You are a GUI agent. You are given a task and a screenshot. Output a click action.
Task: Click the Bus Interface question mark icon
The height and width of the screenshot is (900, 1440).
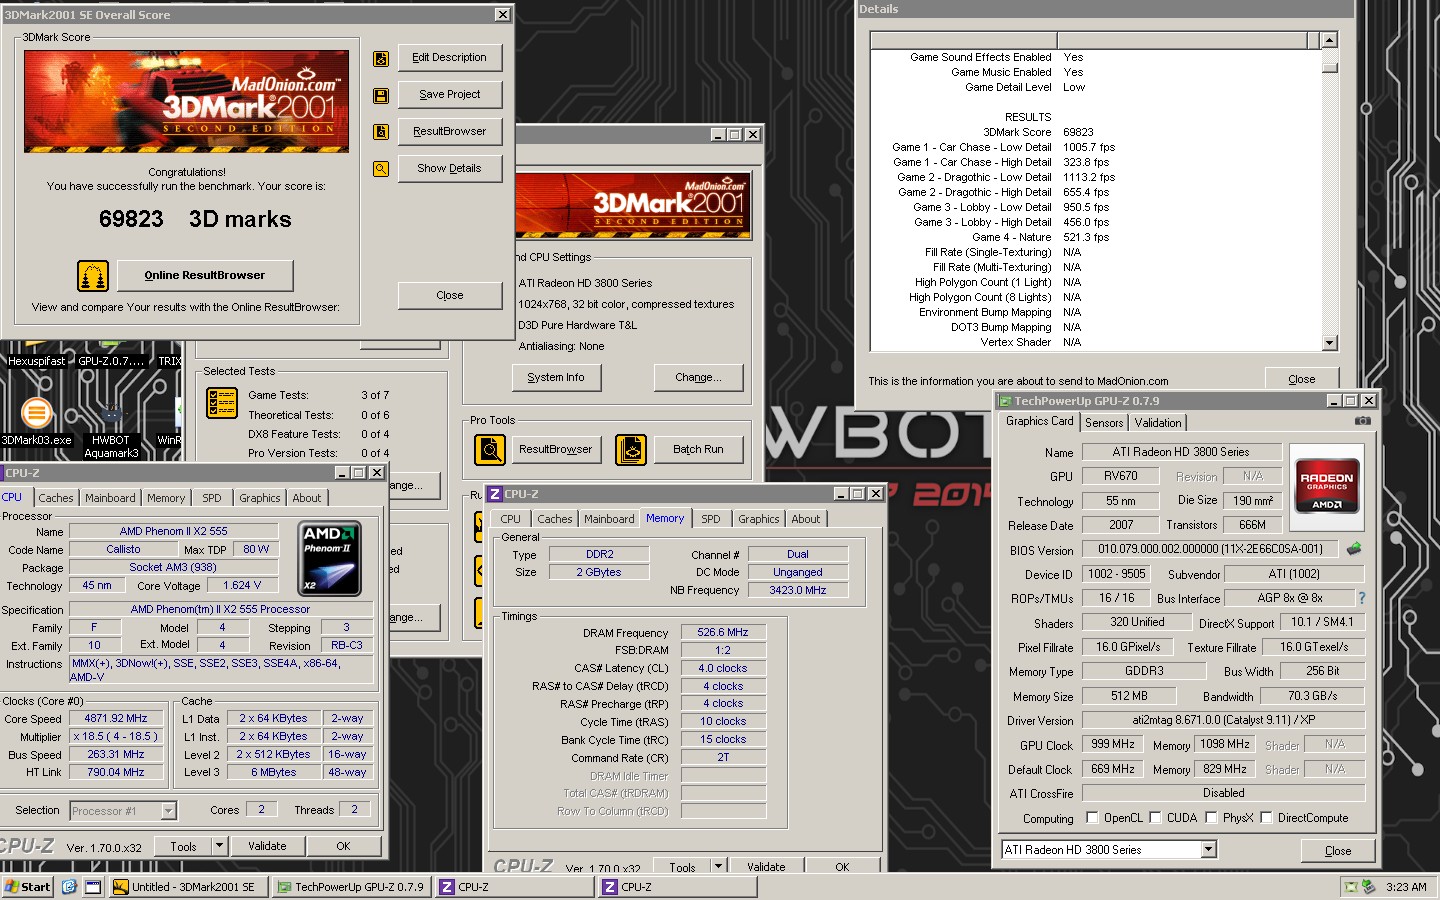[x=1361, y=598]
